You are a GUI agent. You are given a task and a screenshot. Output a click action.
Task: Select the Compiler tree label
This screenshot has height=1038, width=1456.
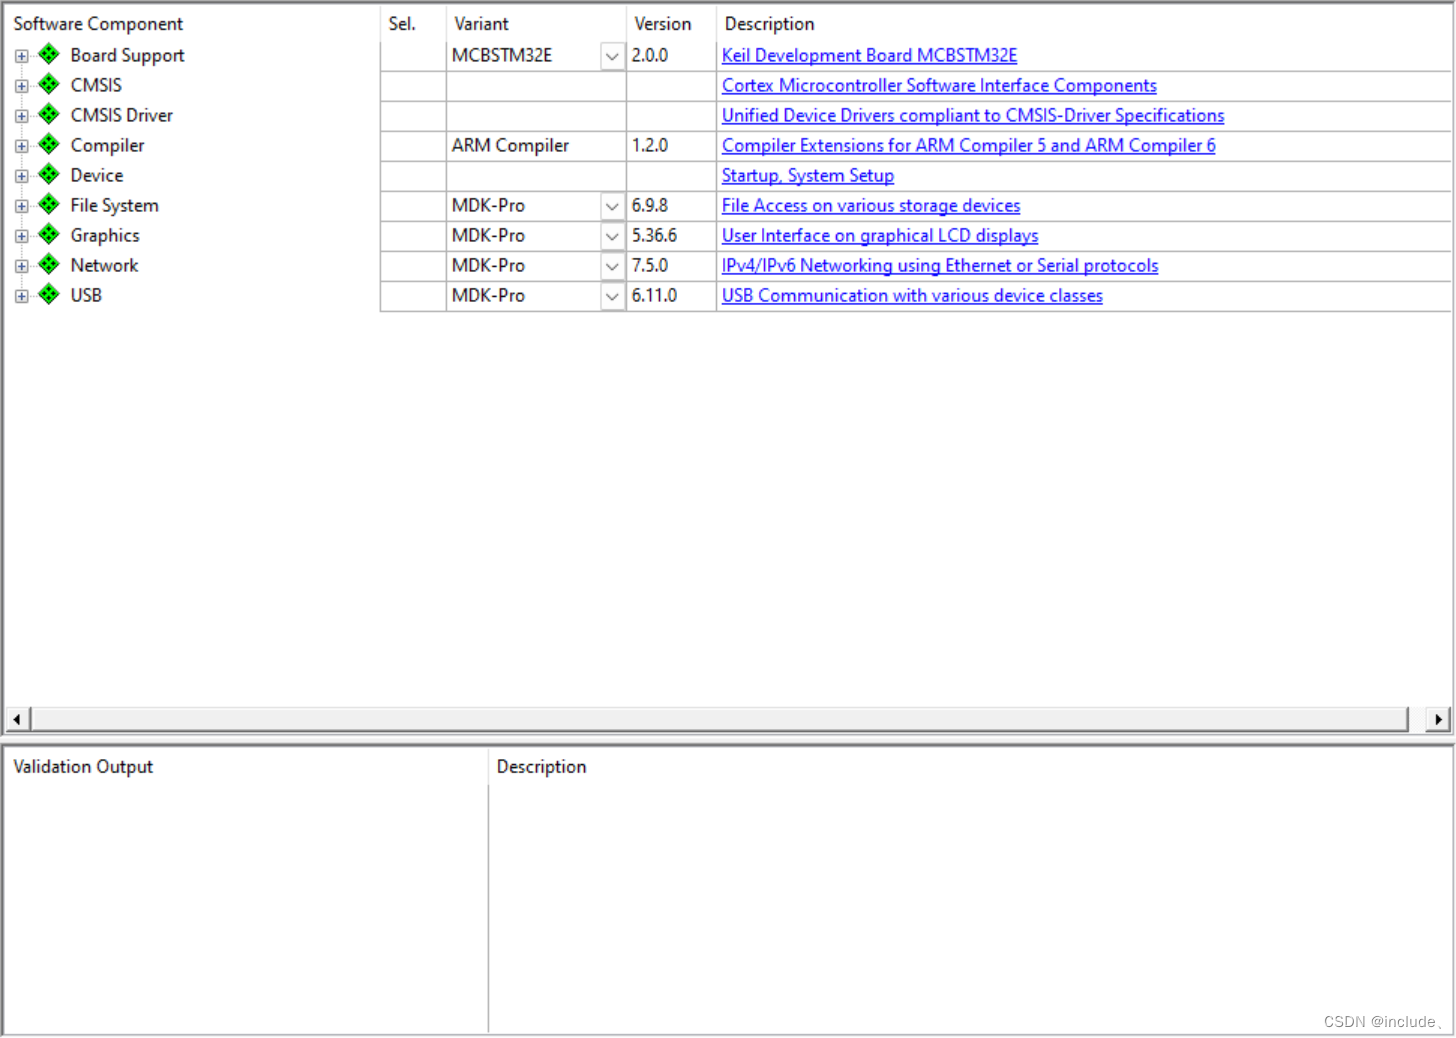click(107, 145)
